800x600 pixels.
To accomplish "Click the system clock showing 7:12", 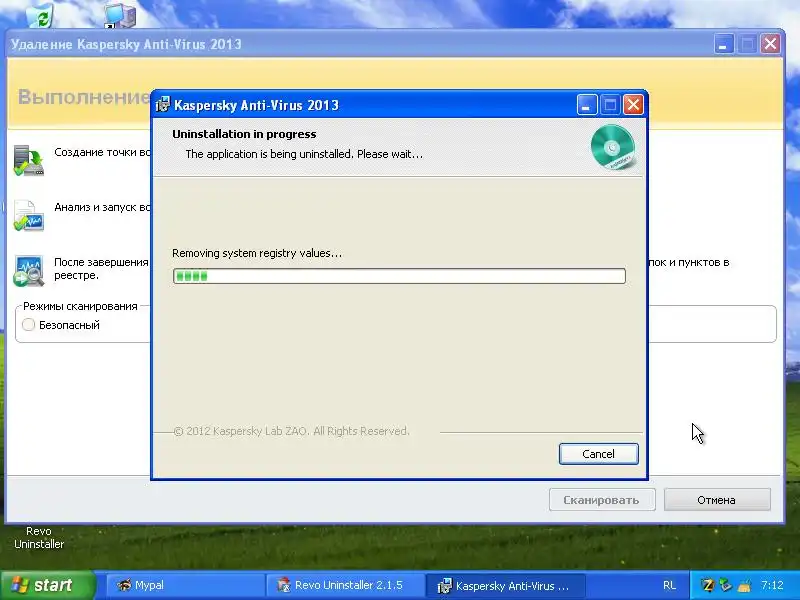I will click(x=772, y=585).
